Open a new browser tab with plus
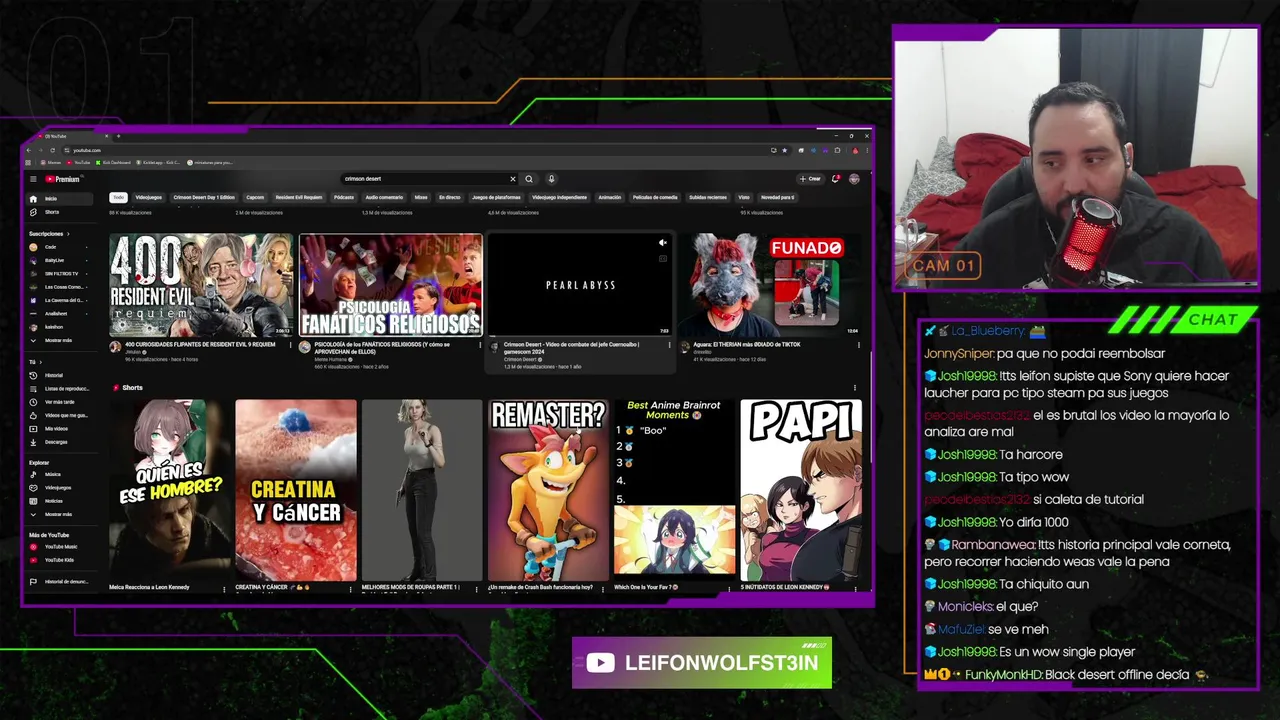Image resolution: width=1280 pixels, height=720 pixels. [118, 136]
